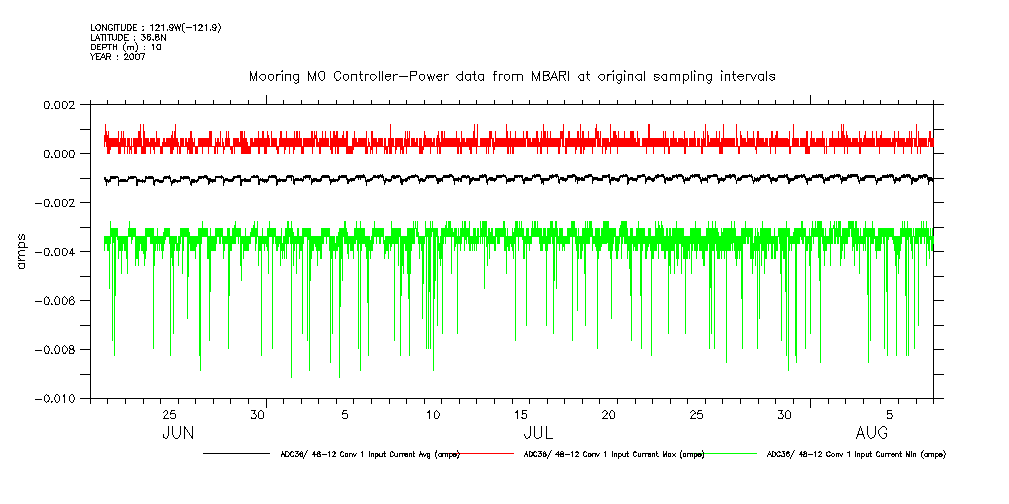Image resolution: width=1009 pixels, height=504 pixels.
Task: Click the 0.002 y-axis tick label
Action: click(59, 105)
